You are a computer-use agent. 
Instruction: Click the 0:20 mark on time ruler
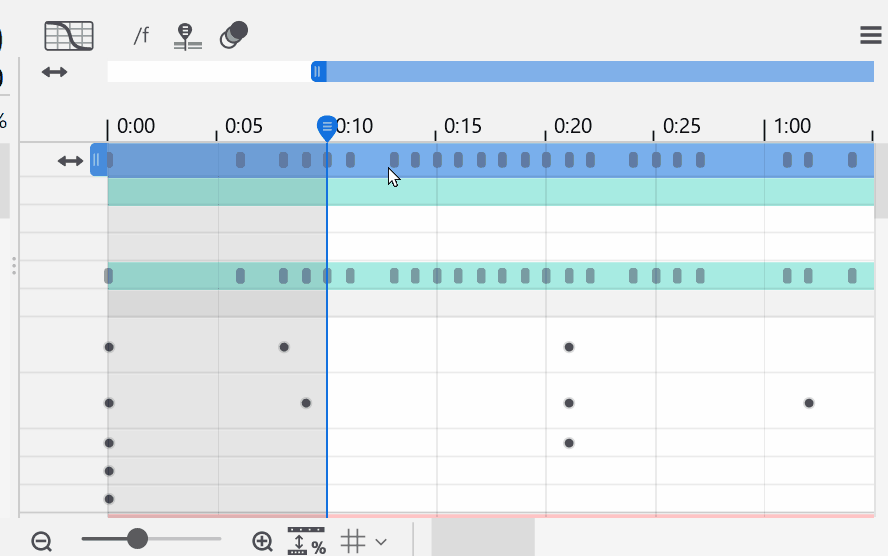coord(572,126)
